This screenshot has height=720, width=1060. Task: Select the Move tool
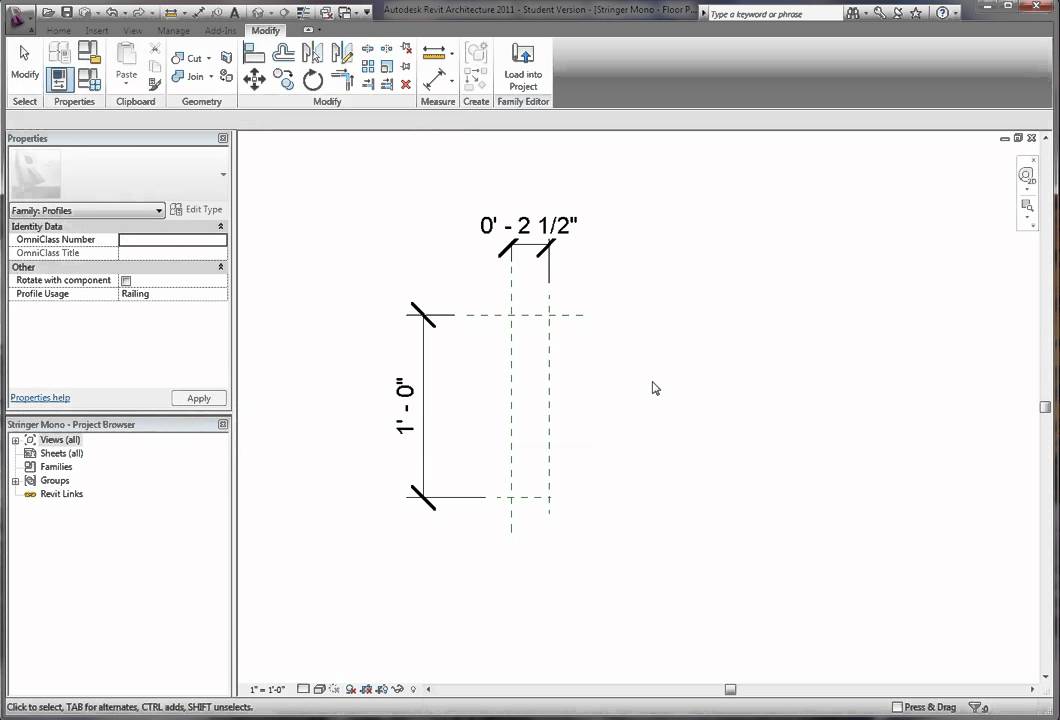click(254, 79)
